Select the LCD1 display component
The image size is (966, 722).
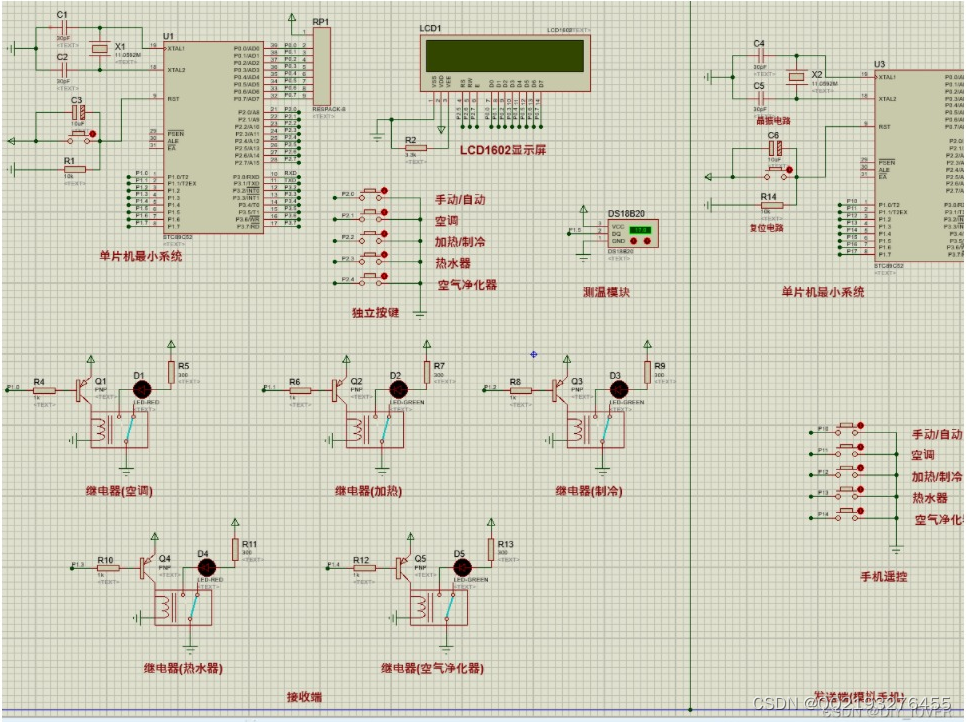click(505, 63)
